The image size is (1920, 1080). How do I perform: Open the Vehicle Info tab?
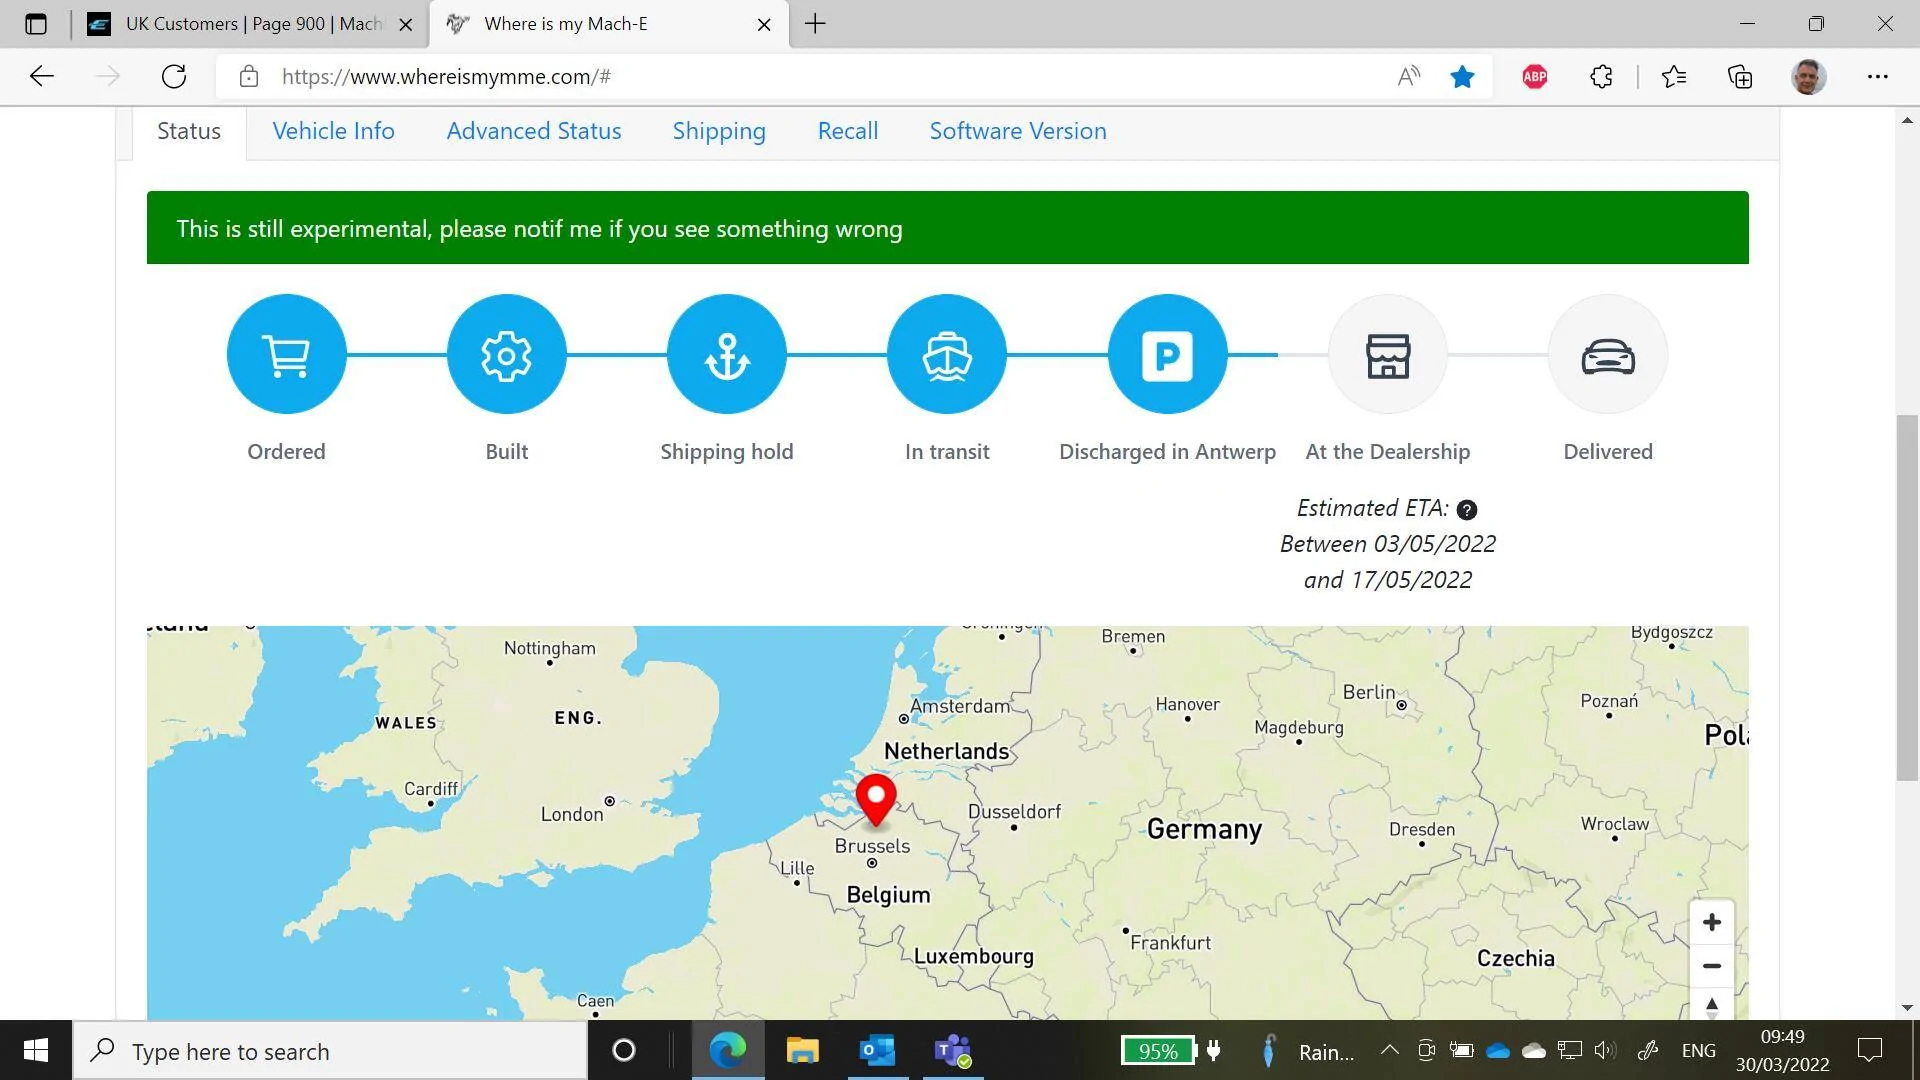333,131
